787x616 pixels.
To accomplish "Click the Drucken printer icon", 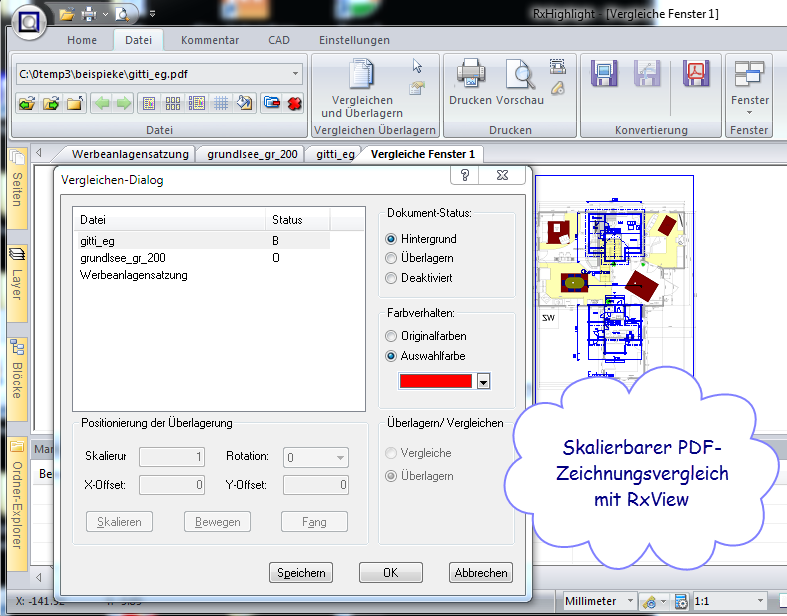I will (x=470, y=73).
